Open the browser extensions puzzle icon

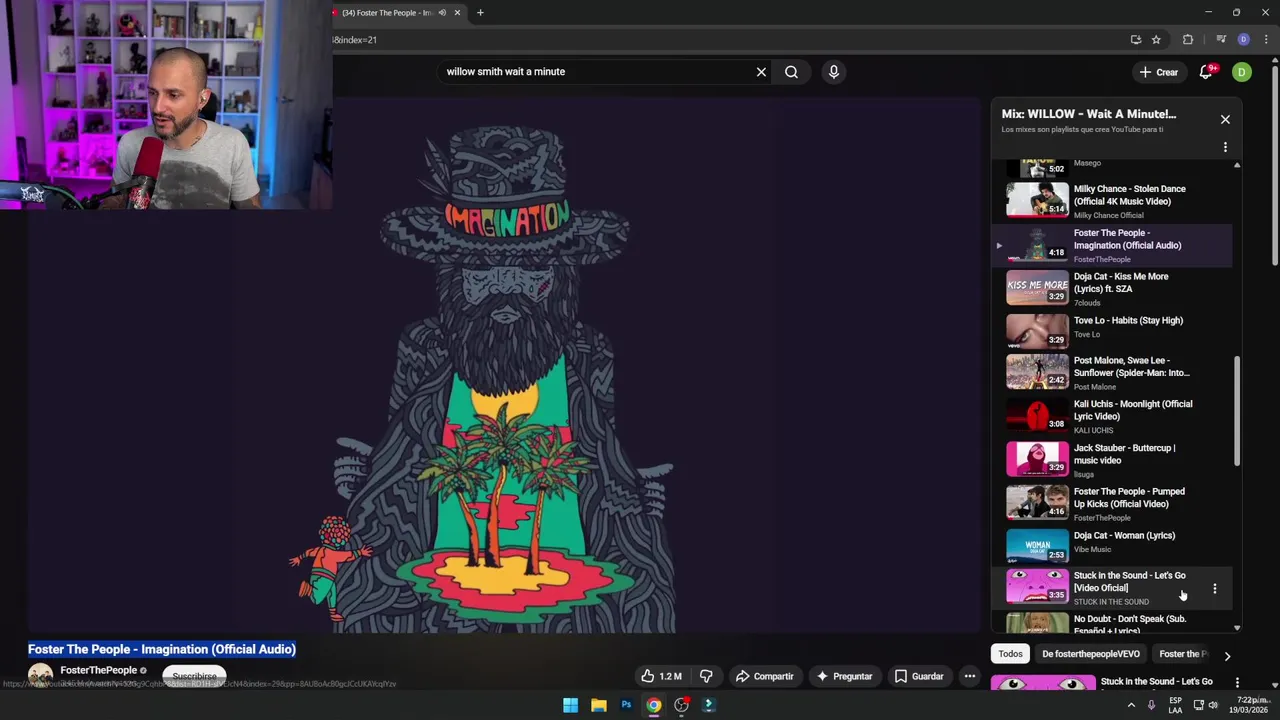click(x=1188, y=40)
